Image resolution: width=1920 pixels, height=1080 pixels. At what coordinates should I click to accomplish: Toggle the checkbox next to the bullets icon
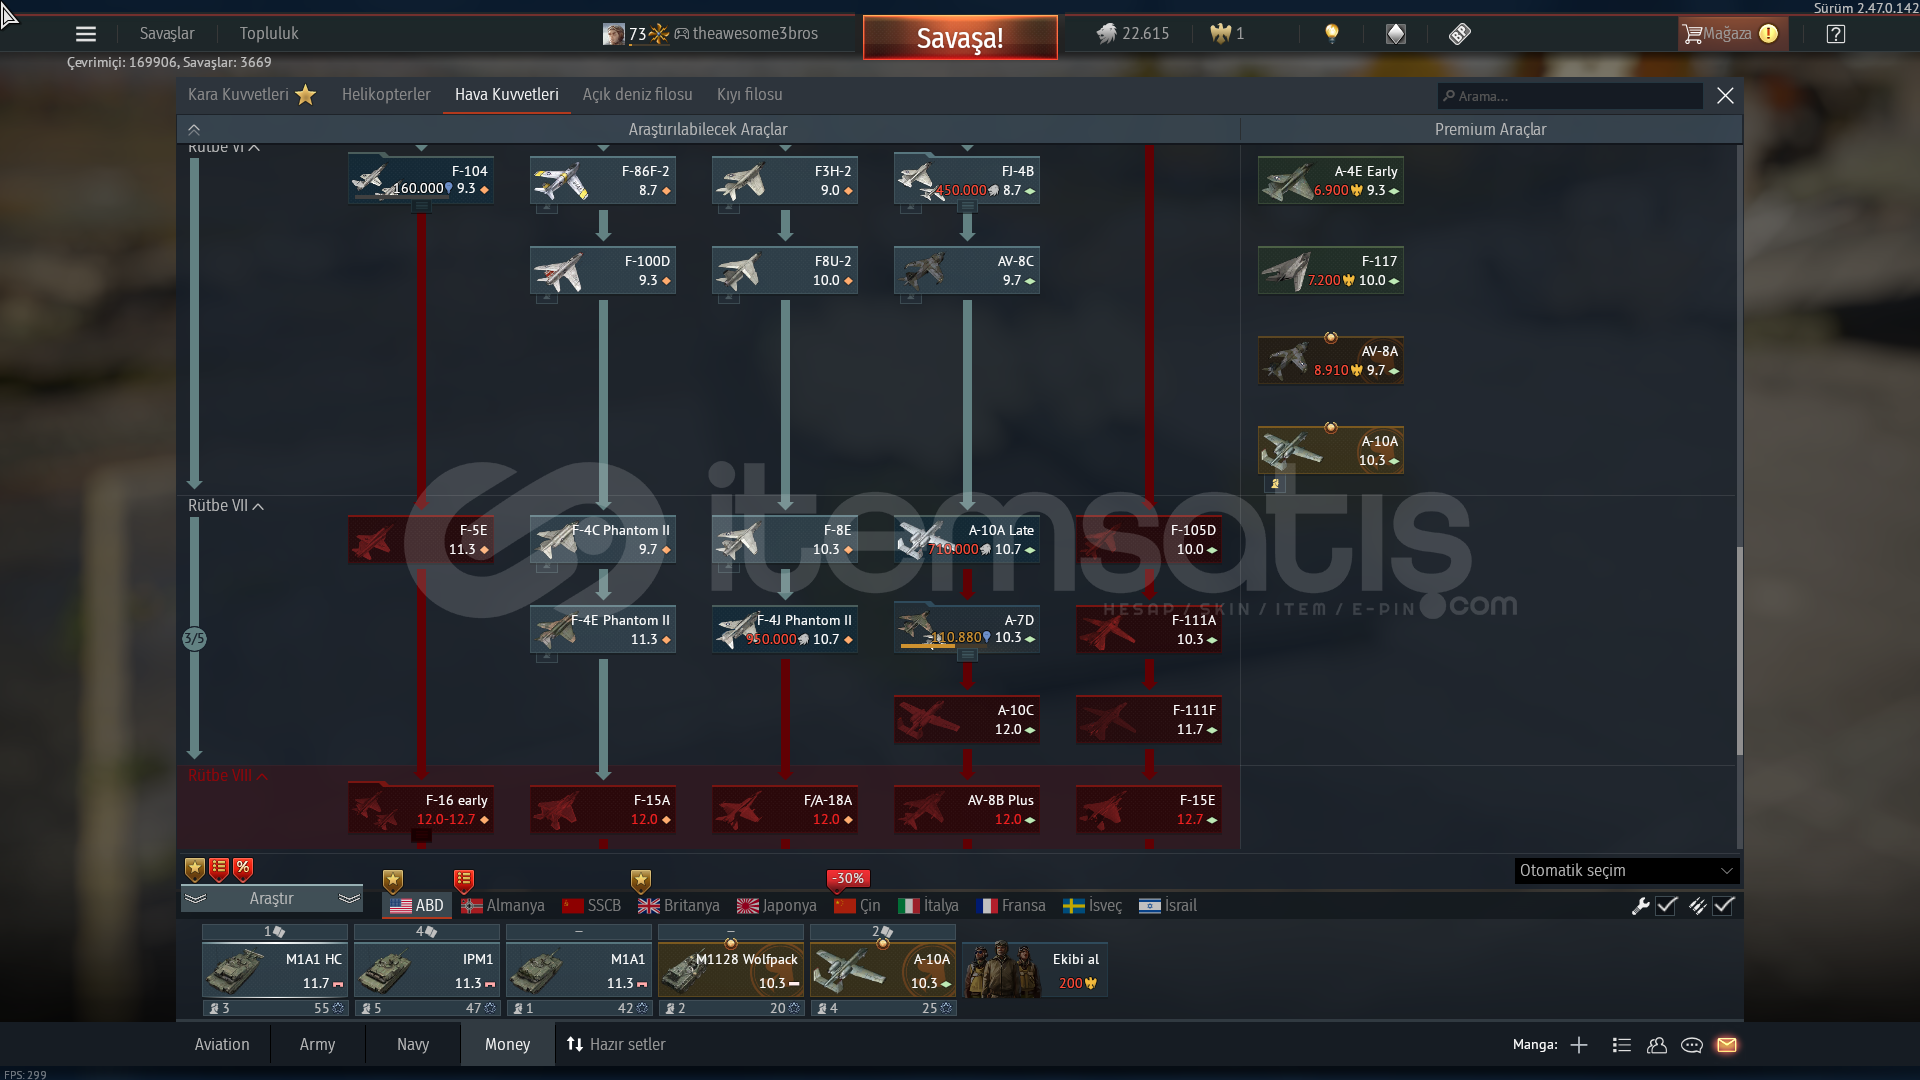(x=1723, y=906)
